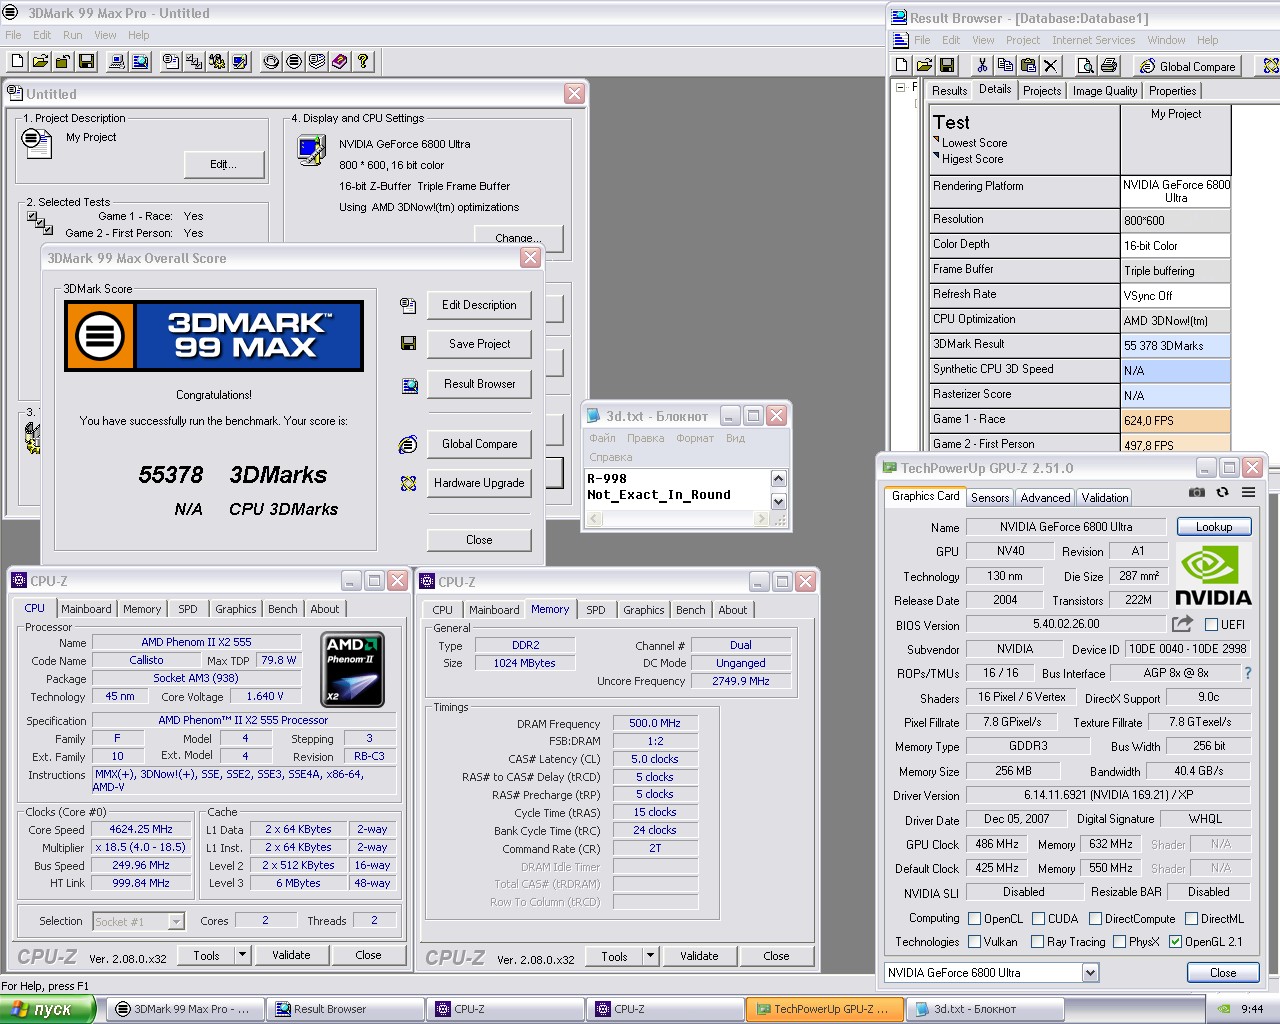The image size is (1280, 1024).
Task: Click the 3DMark 99 MAX score banner
Action: tap(214, 336)
